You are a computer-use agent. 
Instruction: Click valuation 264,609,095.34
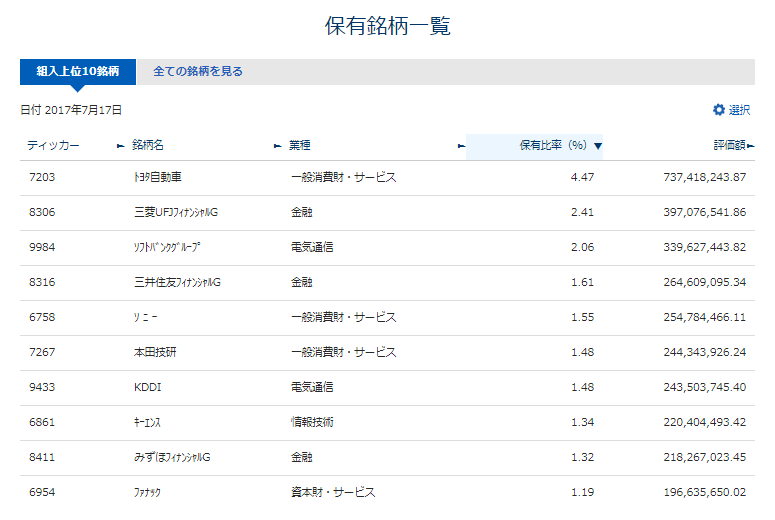coord(705,282)
